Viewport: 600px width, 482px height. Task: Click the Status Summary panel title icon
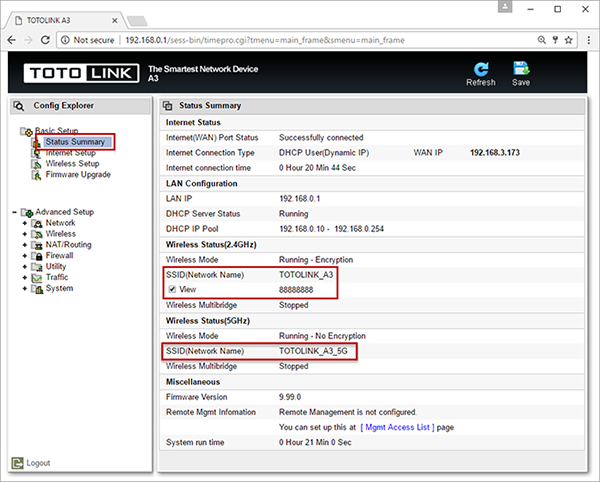pyautogui.click(x=168, y=106)
